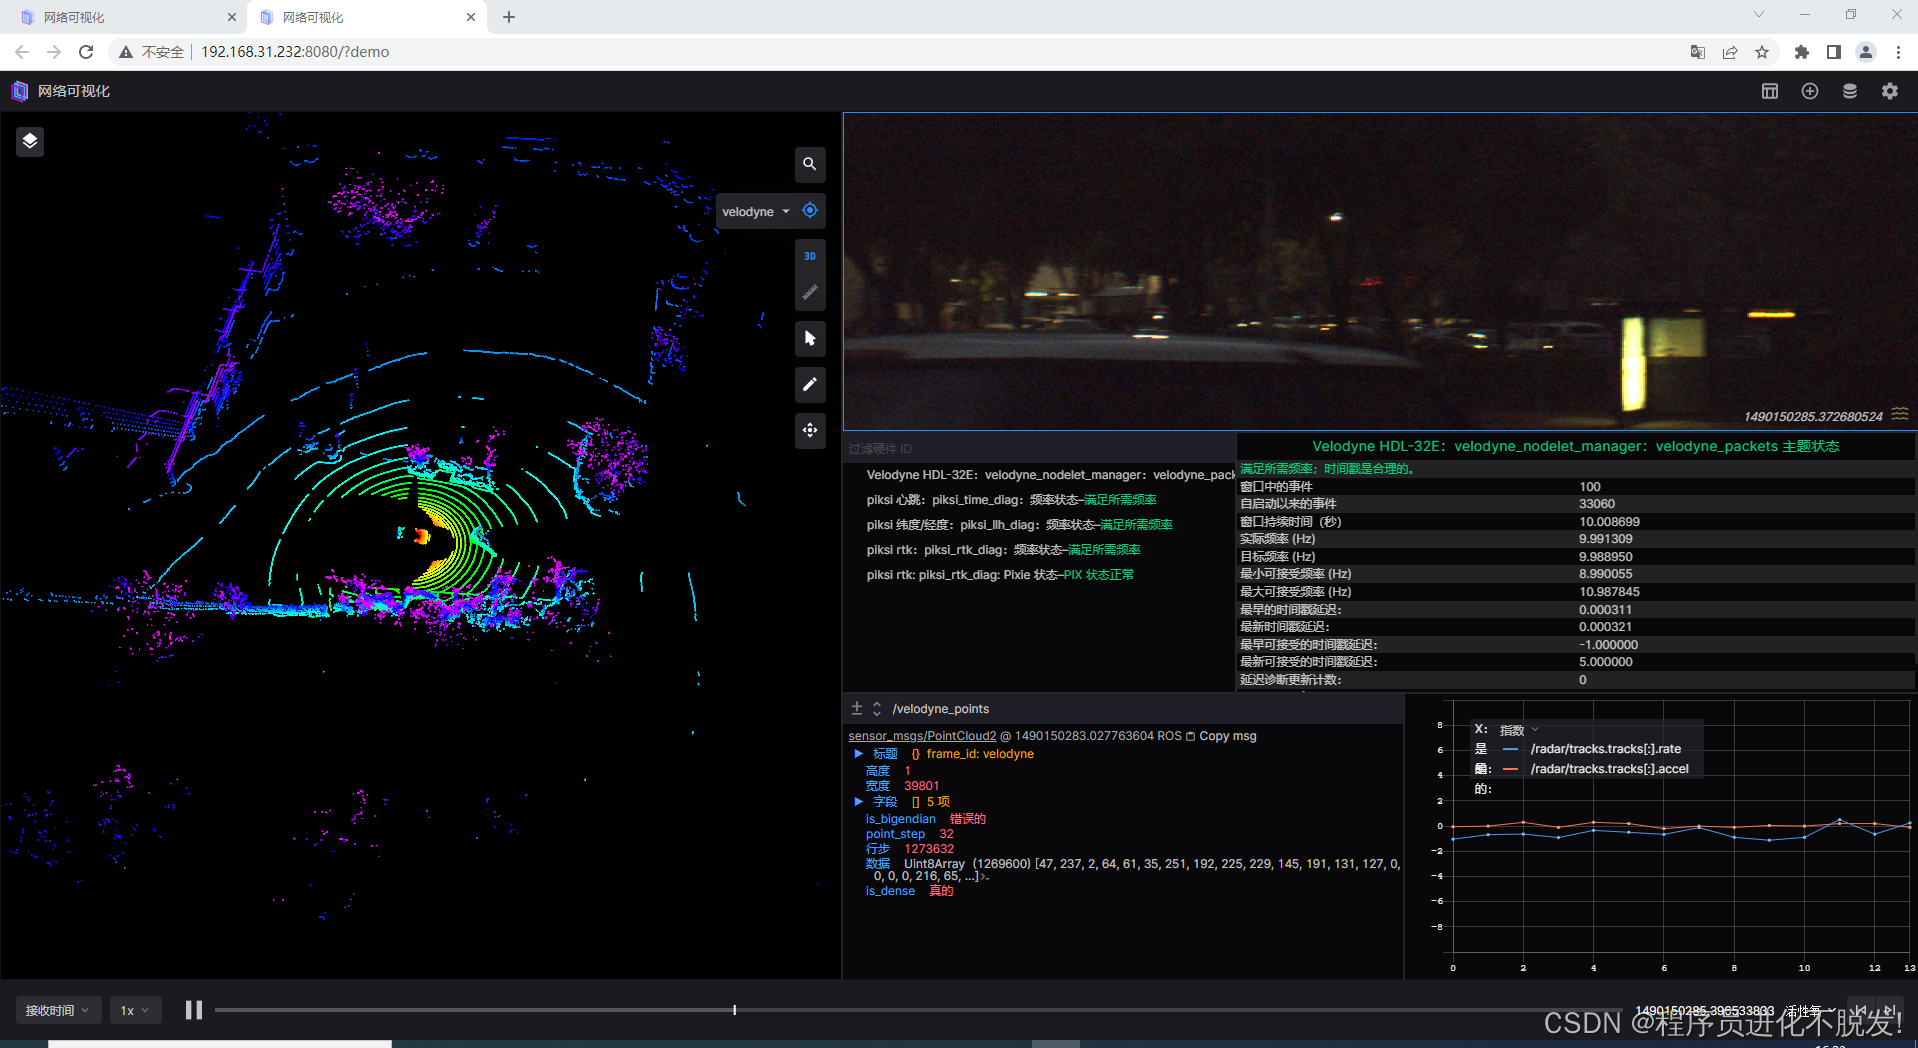Click the playback timeline scrubber

click(735, 1010)
